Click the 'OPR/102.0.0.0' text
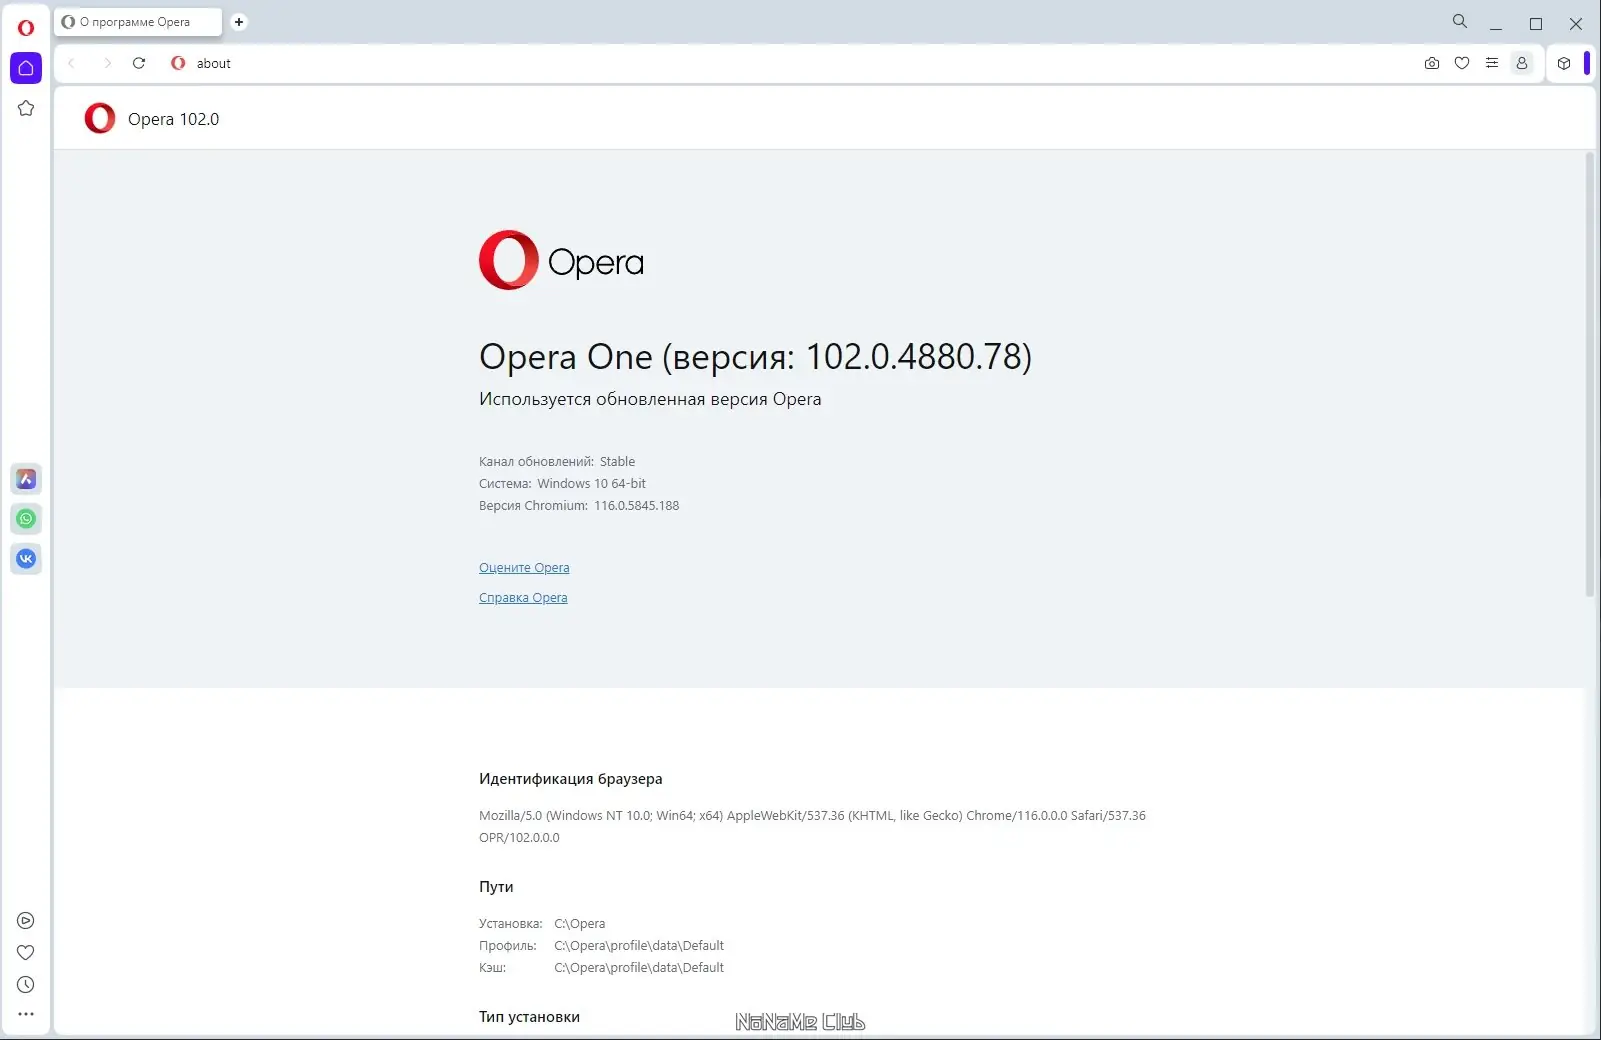The image size is (1601, 1040). coord(519,838)
